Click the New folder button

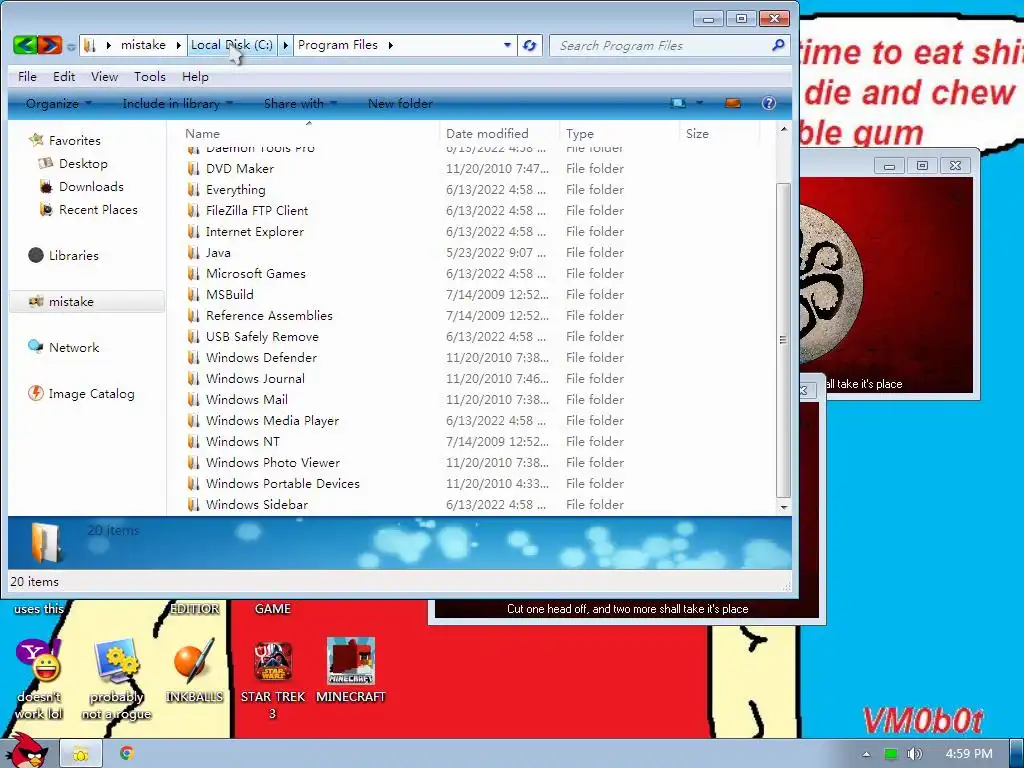(400, 103)
